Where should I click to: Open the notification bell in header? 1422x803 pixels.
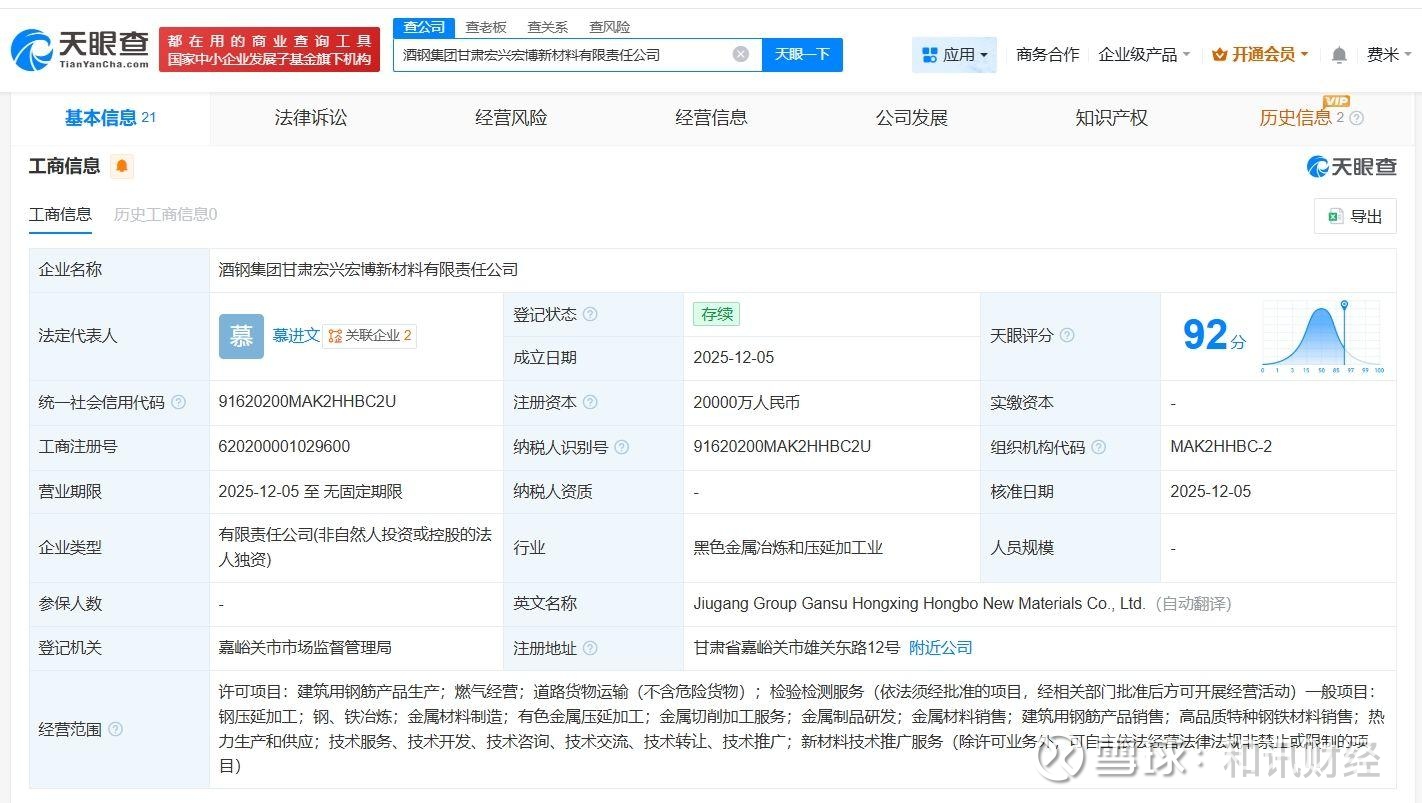(x=1339, y=55)
